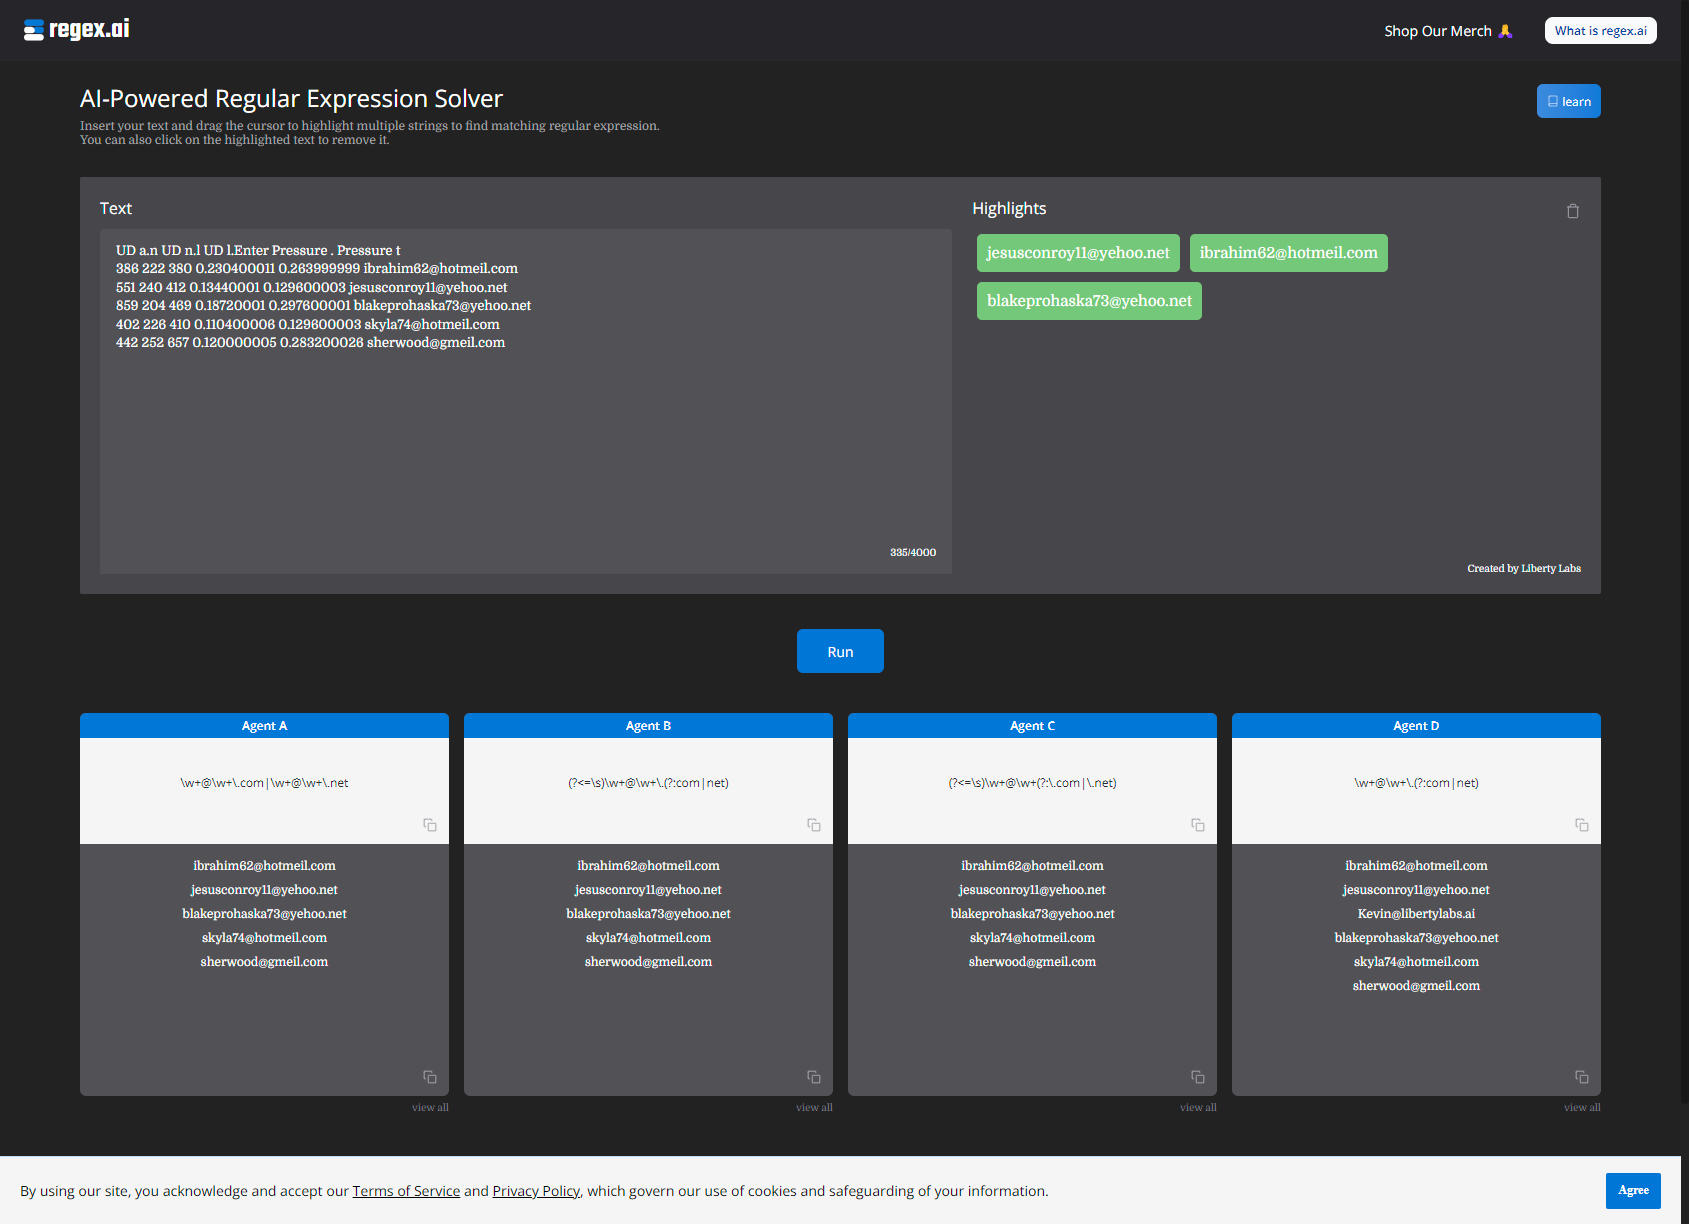Click the line starting with 442 252 657

click(x=310, y=343)
